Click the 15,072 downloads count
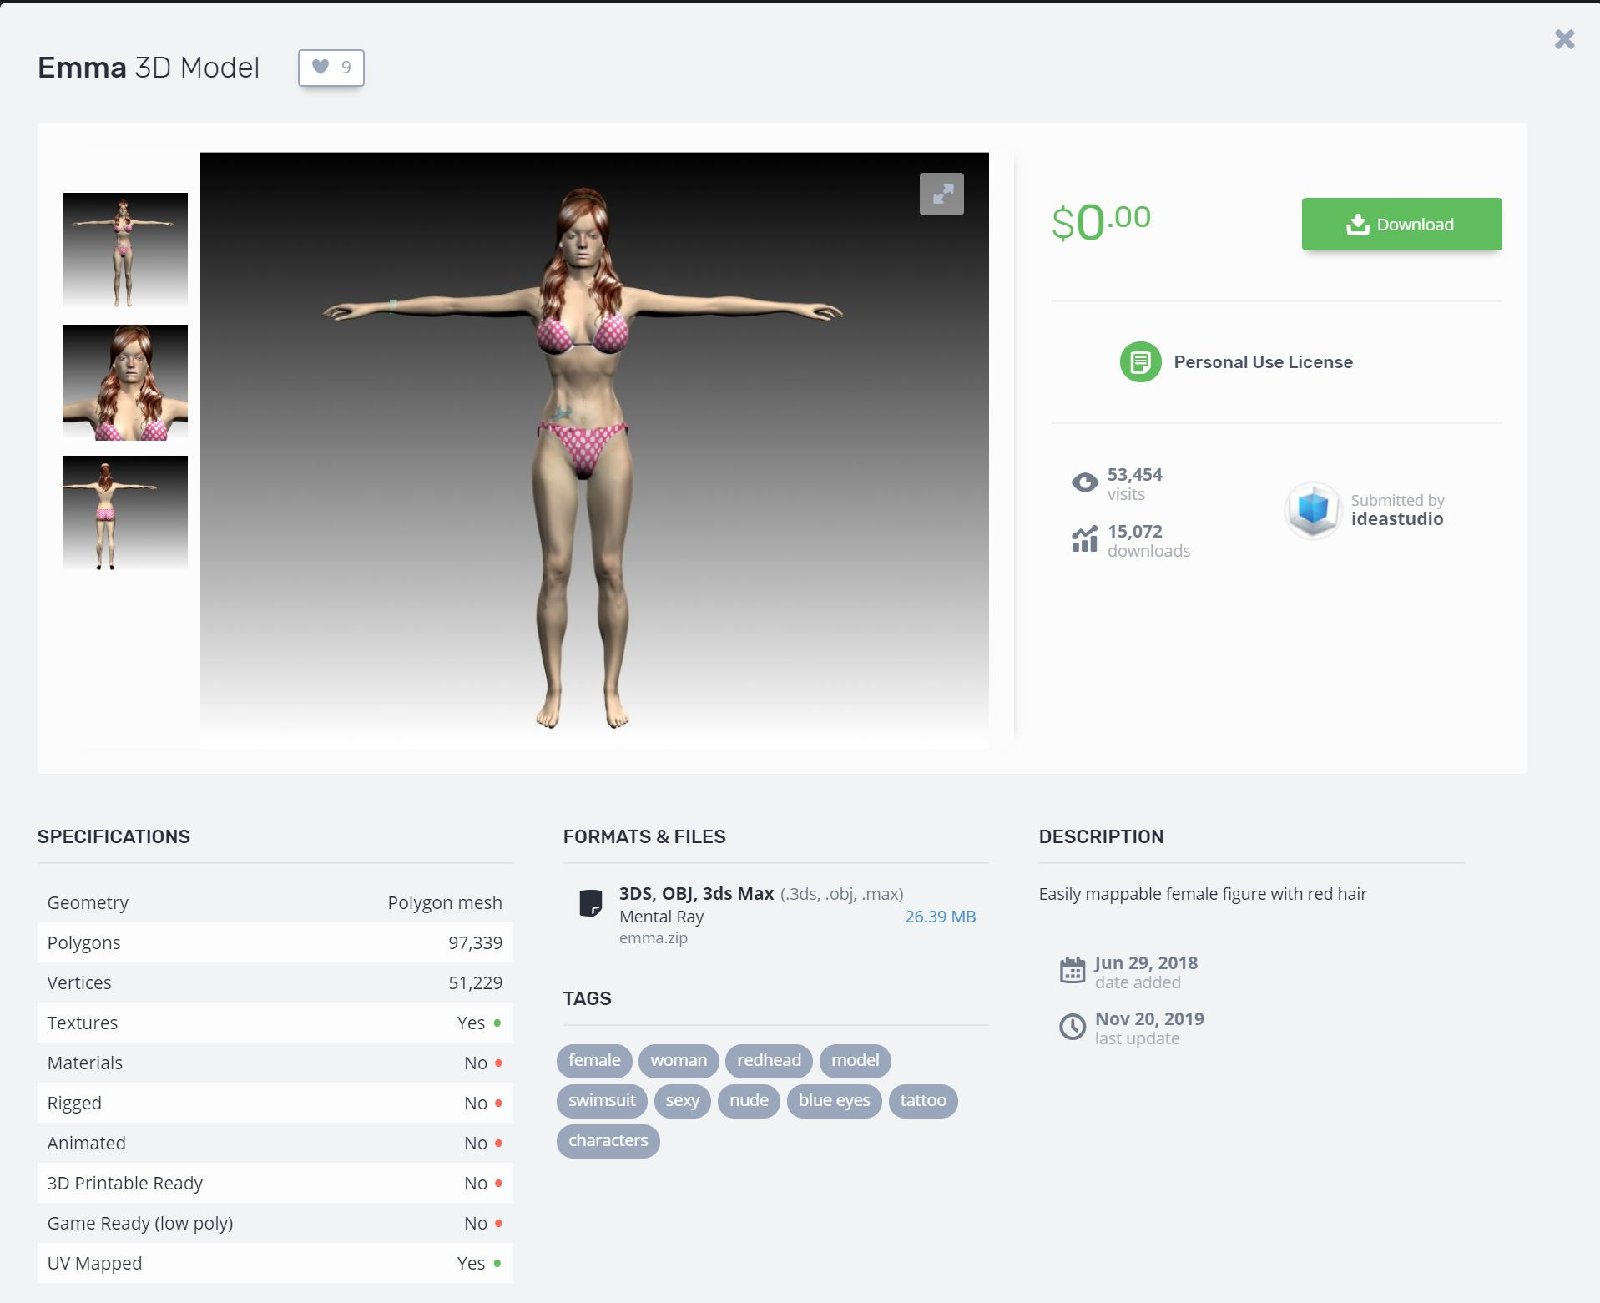 click(x=1135, y=532)
